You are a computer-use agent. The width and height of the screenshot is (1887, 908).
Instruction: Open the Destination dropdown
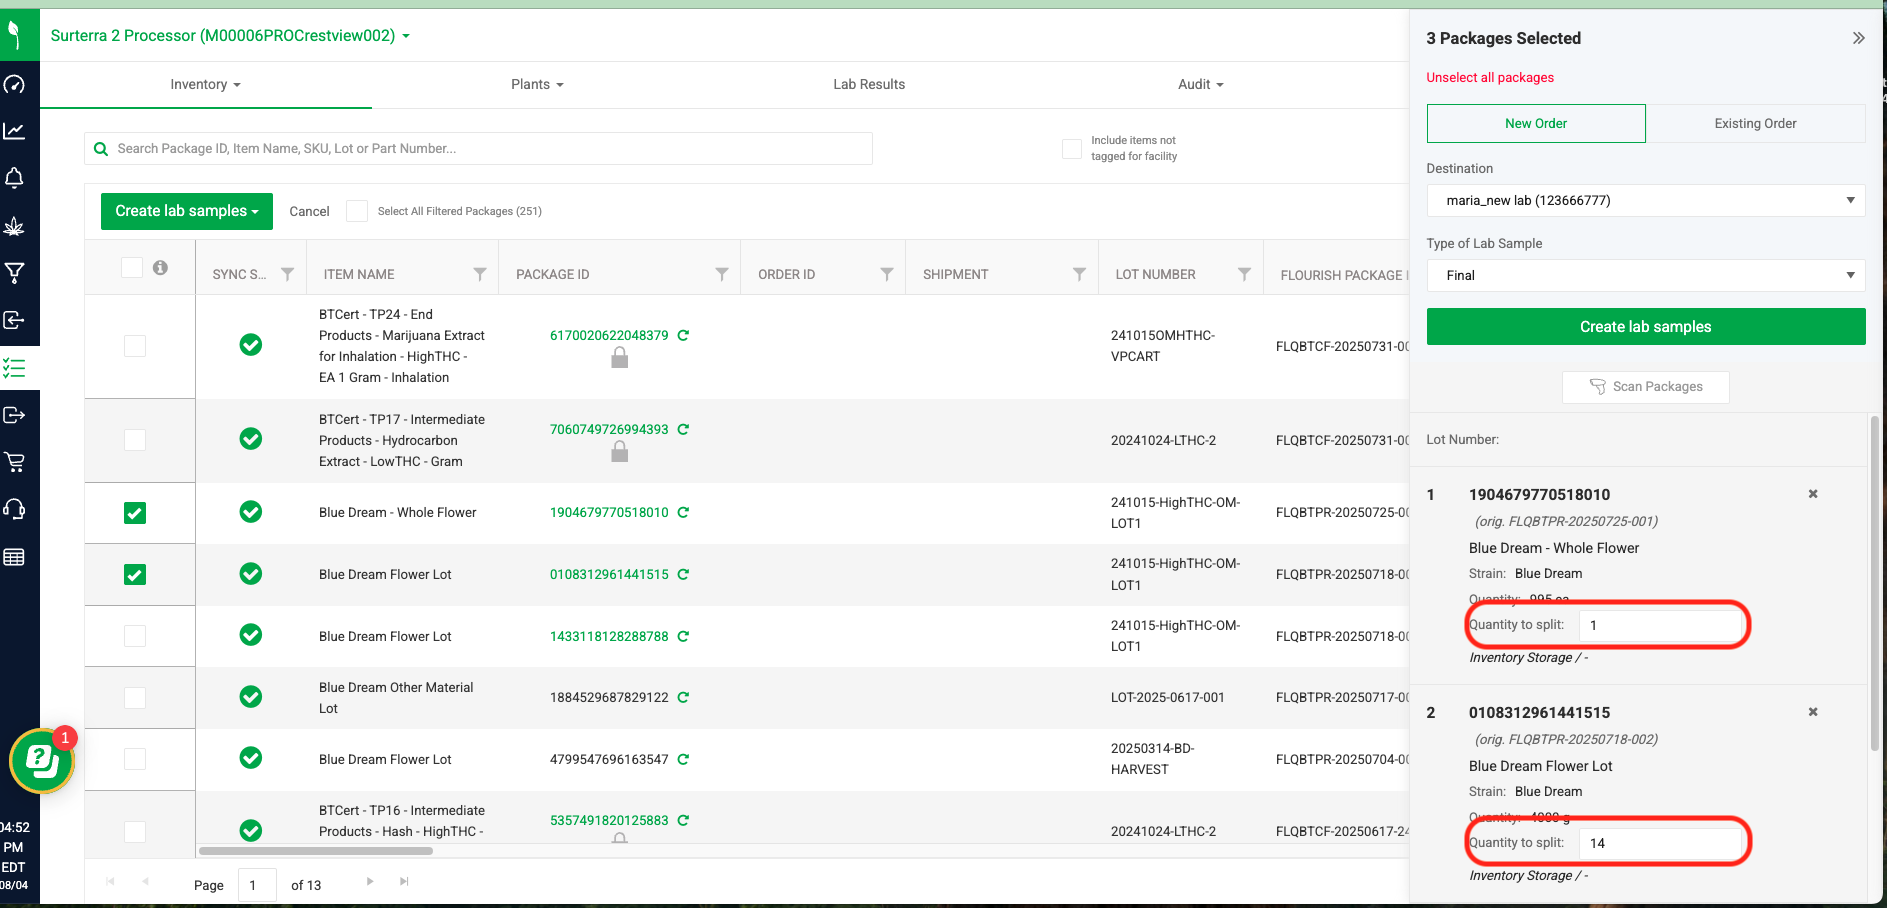(1645, 200)
